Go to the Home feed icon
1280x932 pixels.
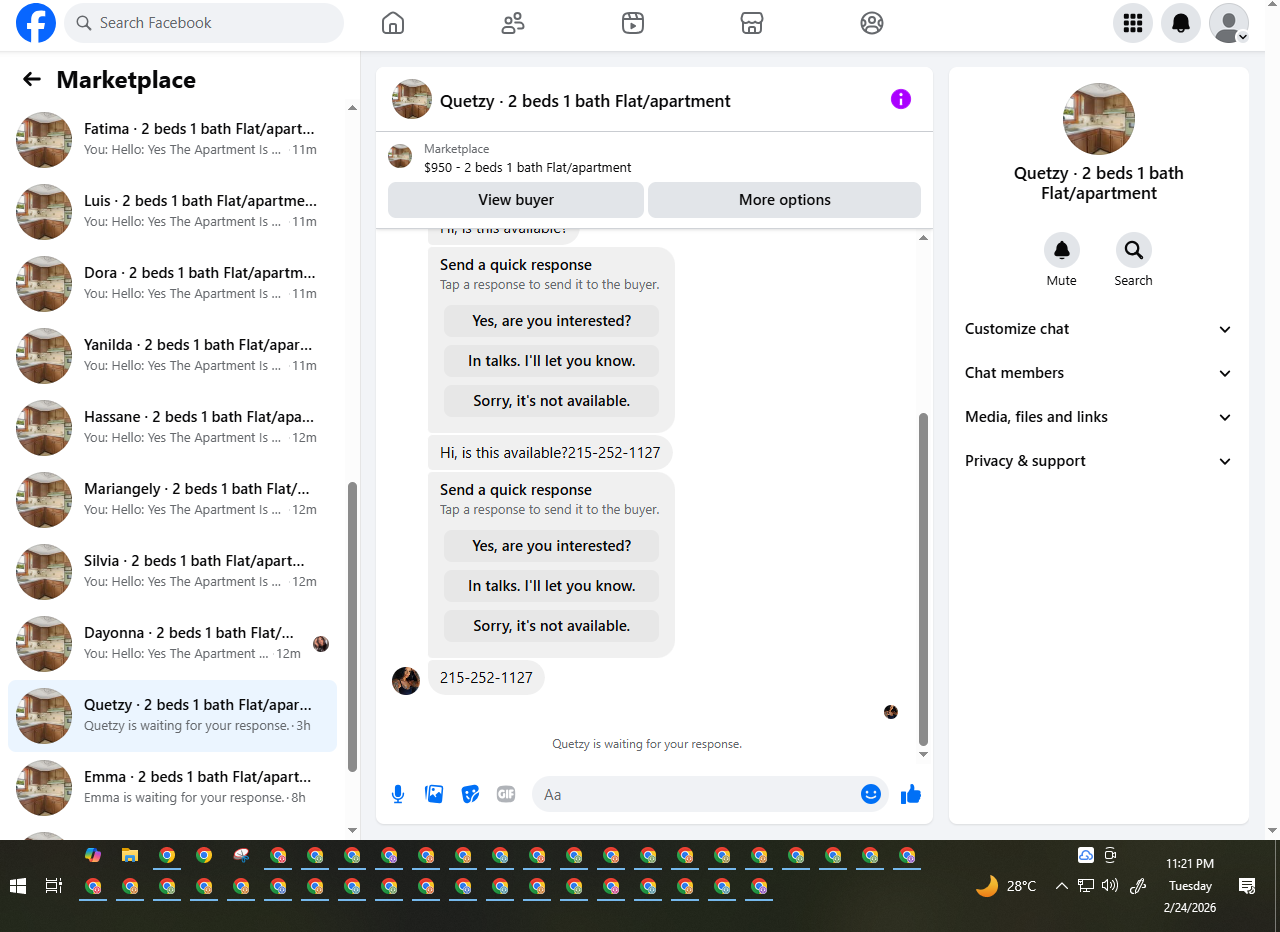[393, 23]
